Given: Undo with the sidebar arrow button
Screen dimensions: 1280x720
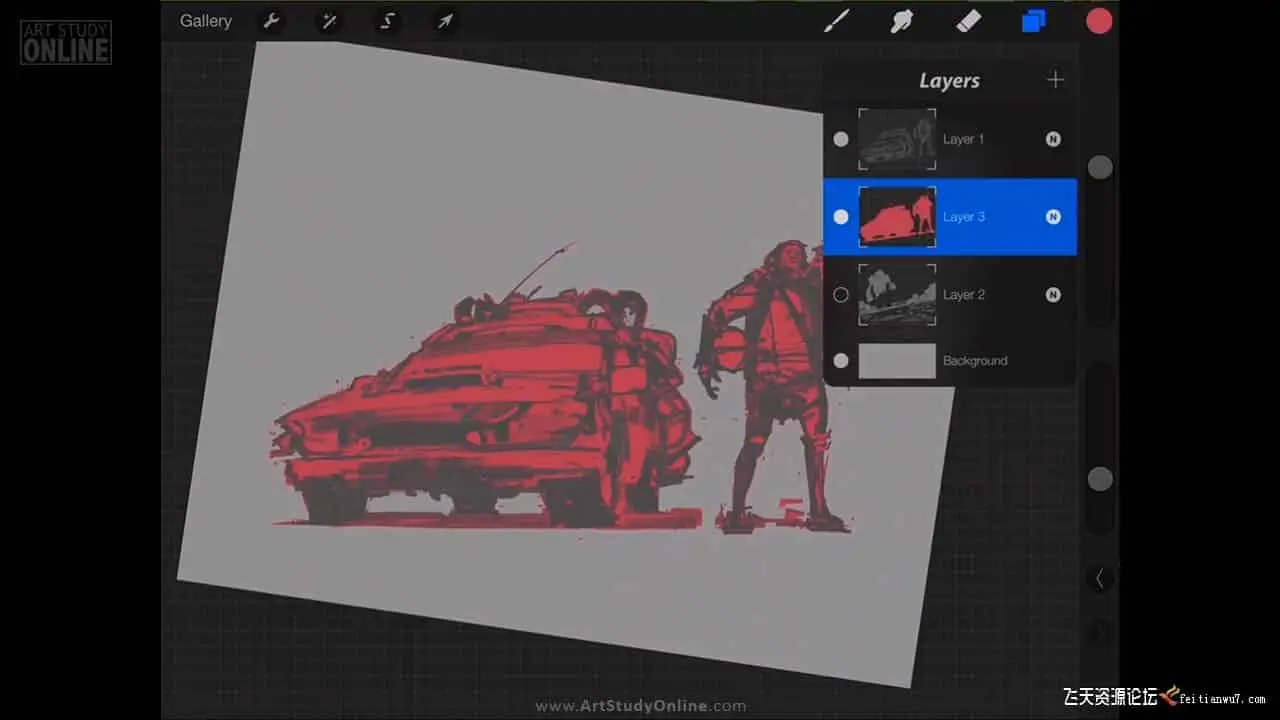Looking at the screenshot, I should (1100, 578).
